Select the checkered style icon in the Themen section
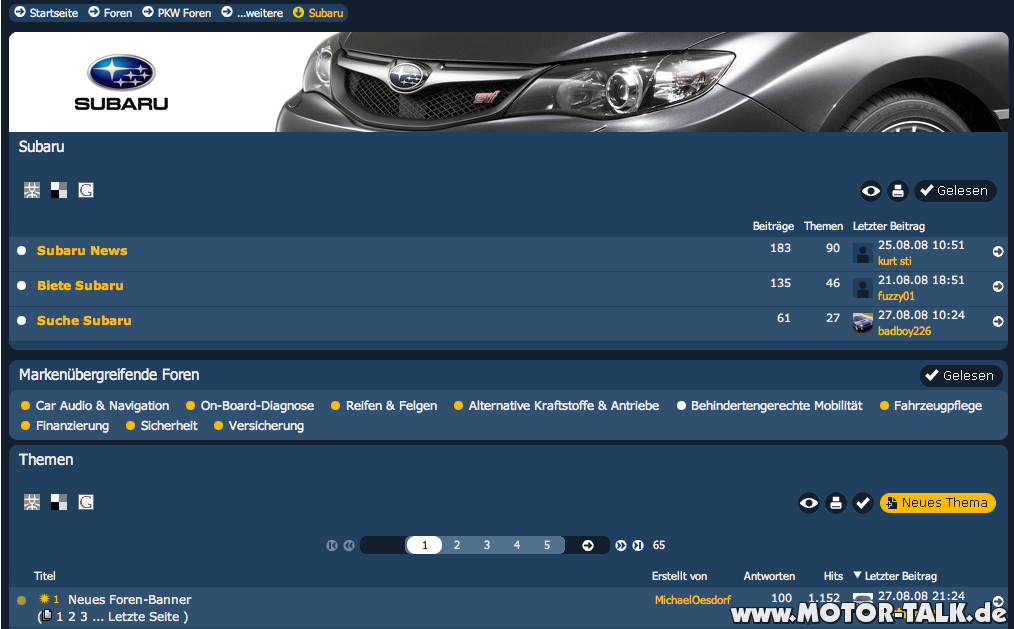This screenshot has height=629, width=1014. [59, 502]
